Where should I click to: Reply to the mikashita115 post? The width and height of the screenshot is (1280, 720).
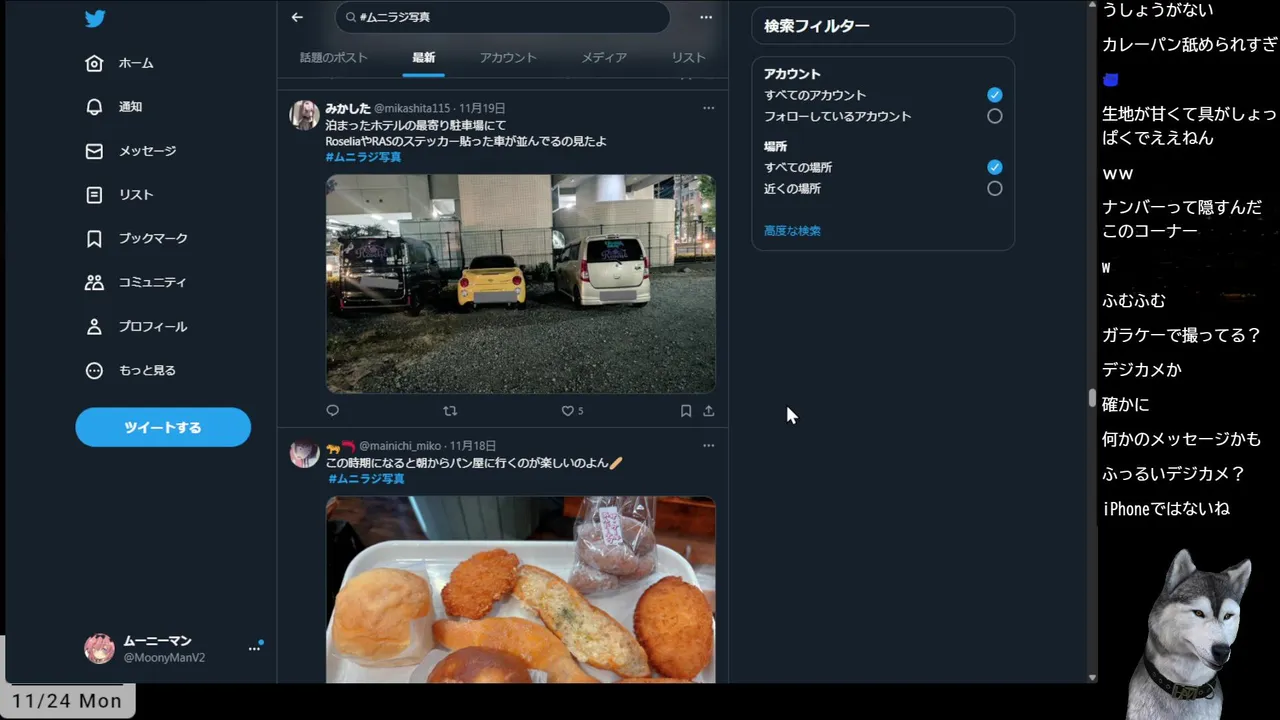[333, 410]
